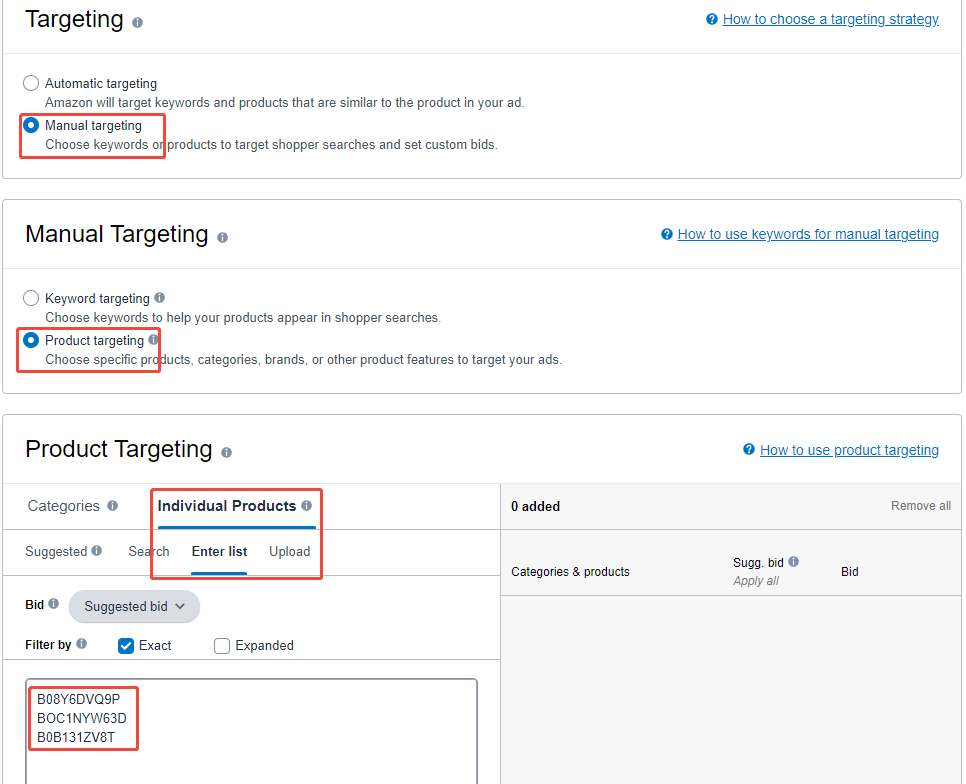The height and width of the screenshot is (784, 966).
Task: Click info icon beside Sugg. bid column
Action: (x=793, y=562)
